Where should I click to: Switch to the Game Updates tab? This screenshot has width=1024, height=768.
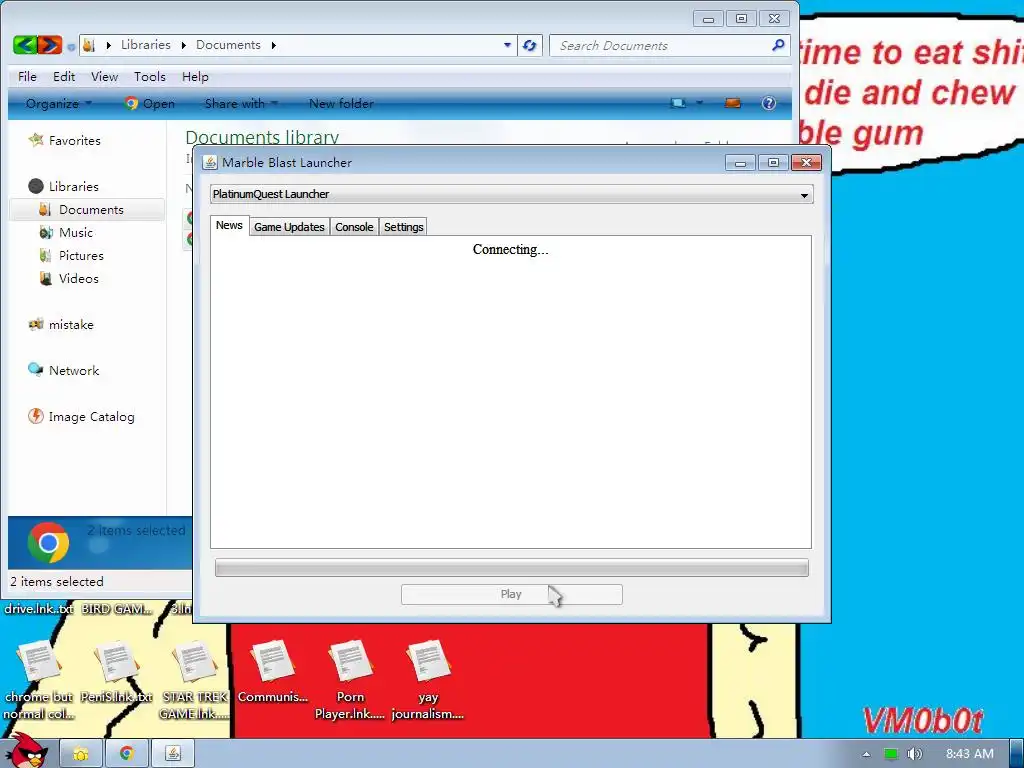pos(289,227)
